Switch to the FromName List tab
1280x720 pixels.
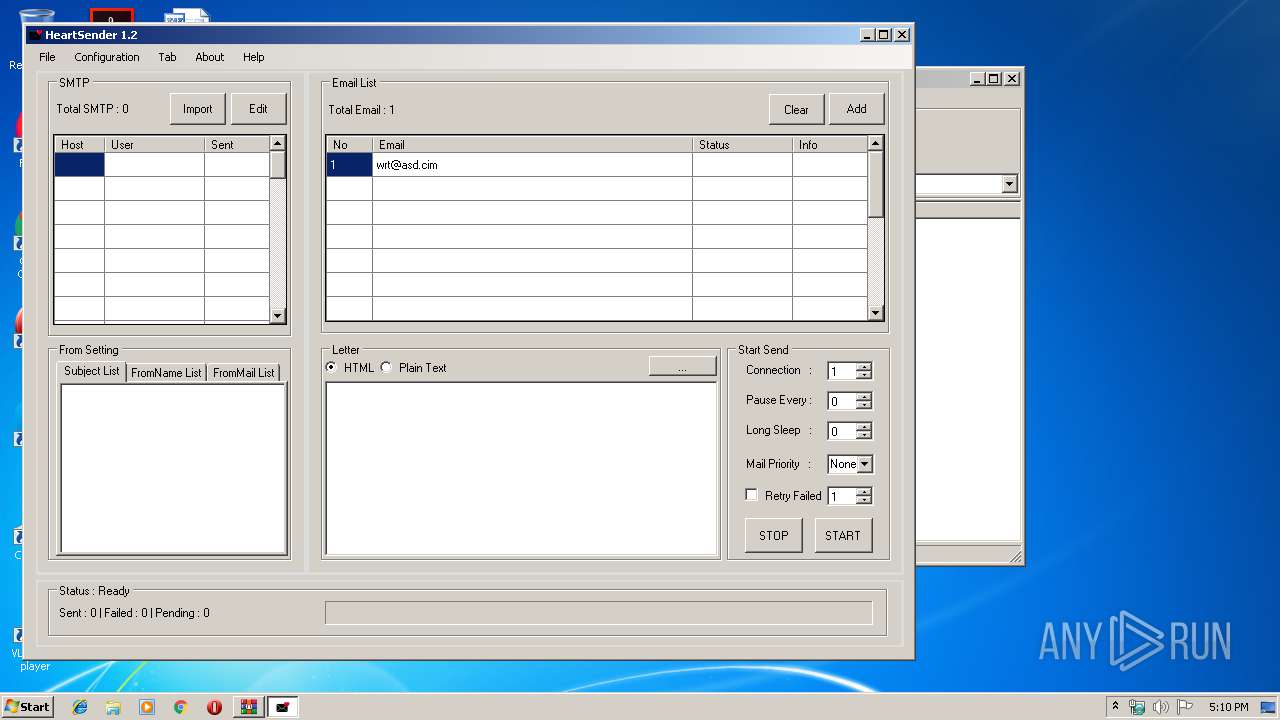166,373
